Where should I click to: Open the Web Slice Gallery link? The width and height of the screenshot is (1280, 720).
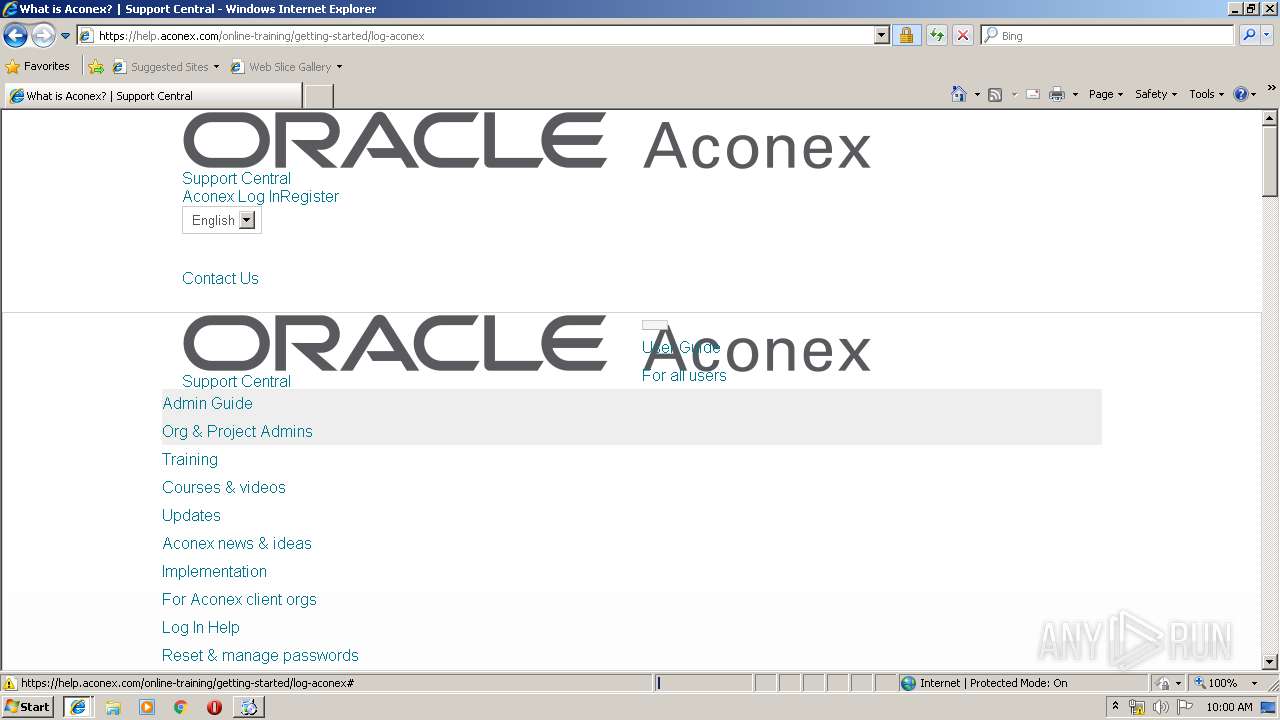286,67
